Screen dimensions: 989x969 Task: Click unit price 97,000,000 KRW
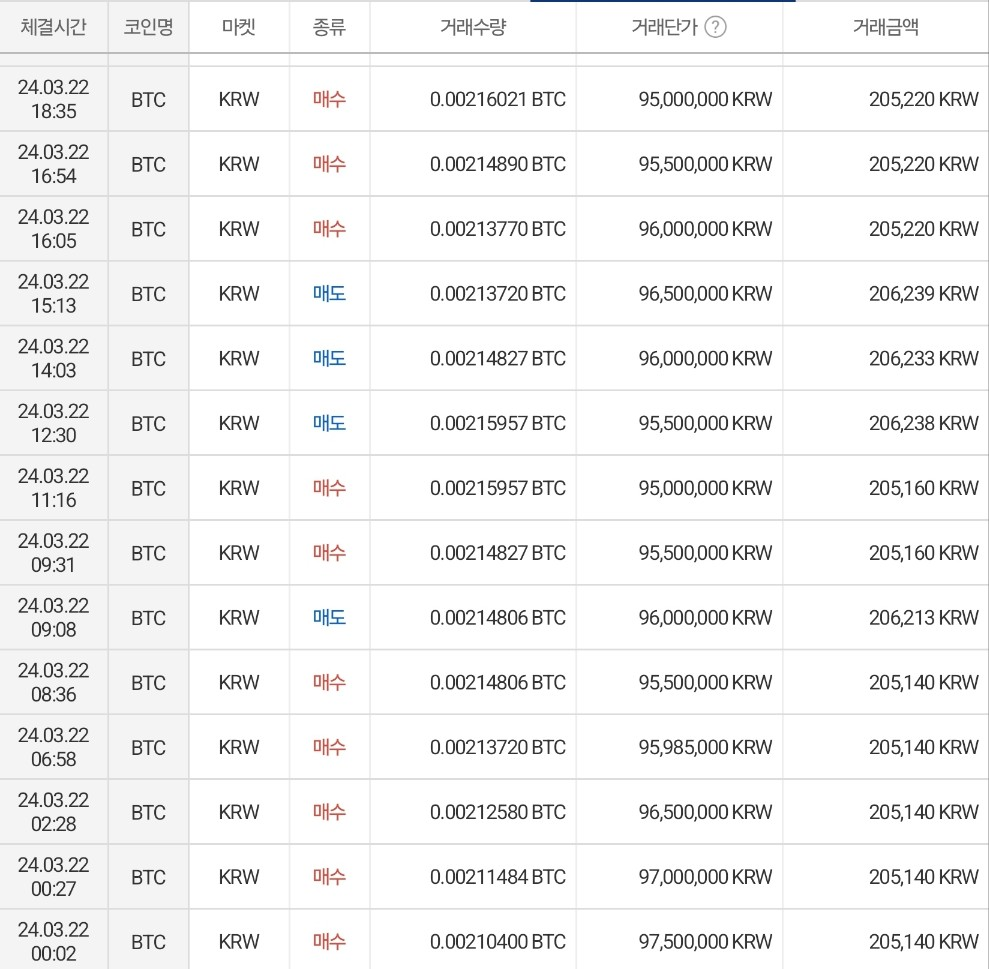(x=705, y=877)
